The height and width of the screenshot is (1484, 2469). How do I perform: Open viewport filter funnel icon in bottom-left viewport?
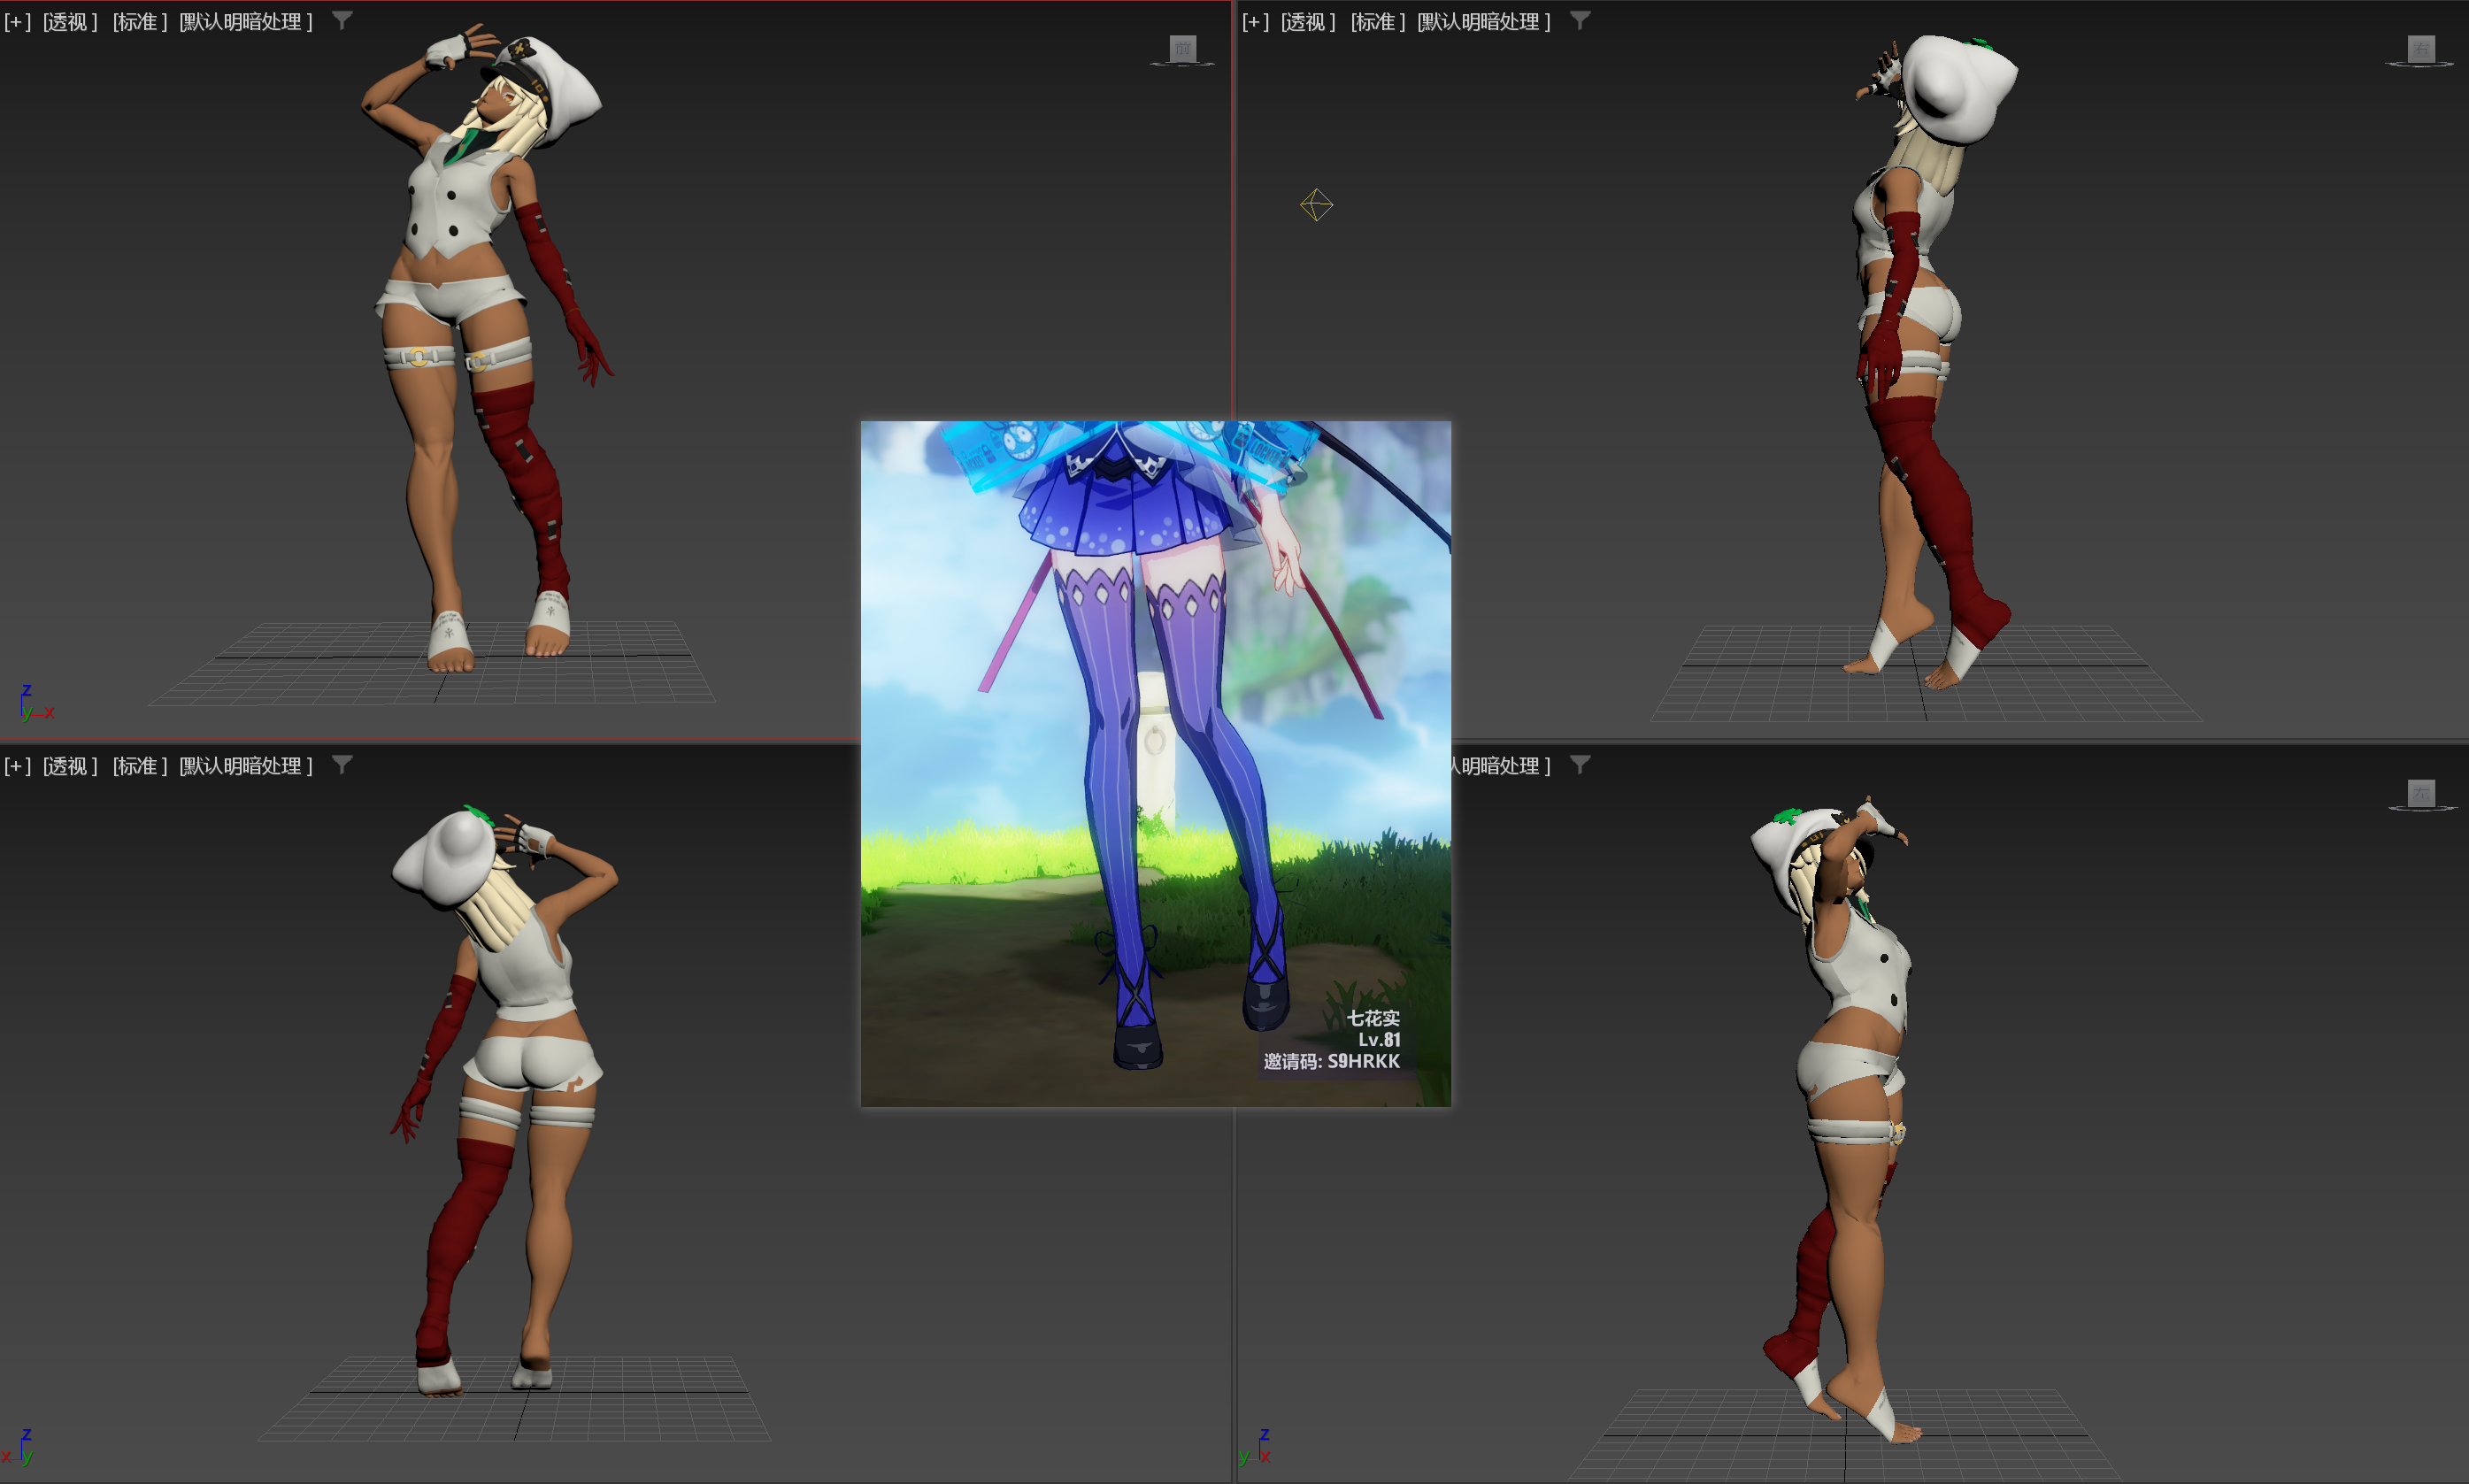pyautogui.click(x=342, y=765)
